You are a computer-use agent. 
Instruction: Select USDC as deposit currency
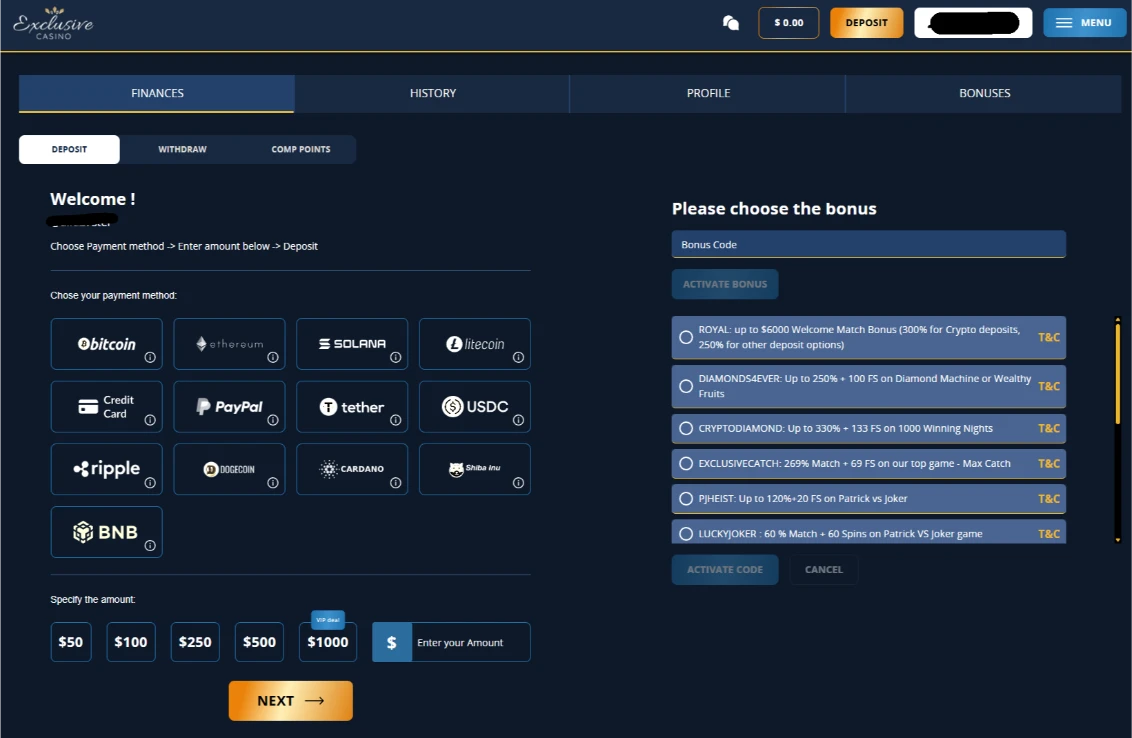[x=475, y=406]
